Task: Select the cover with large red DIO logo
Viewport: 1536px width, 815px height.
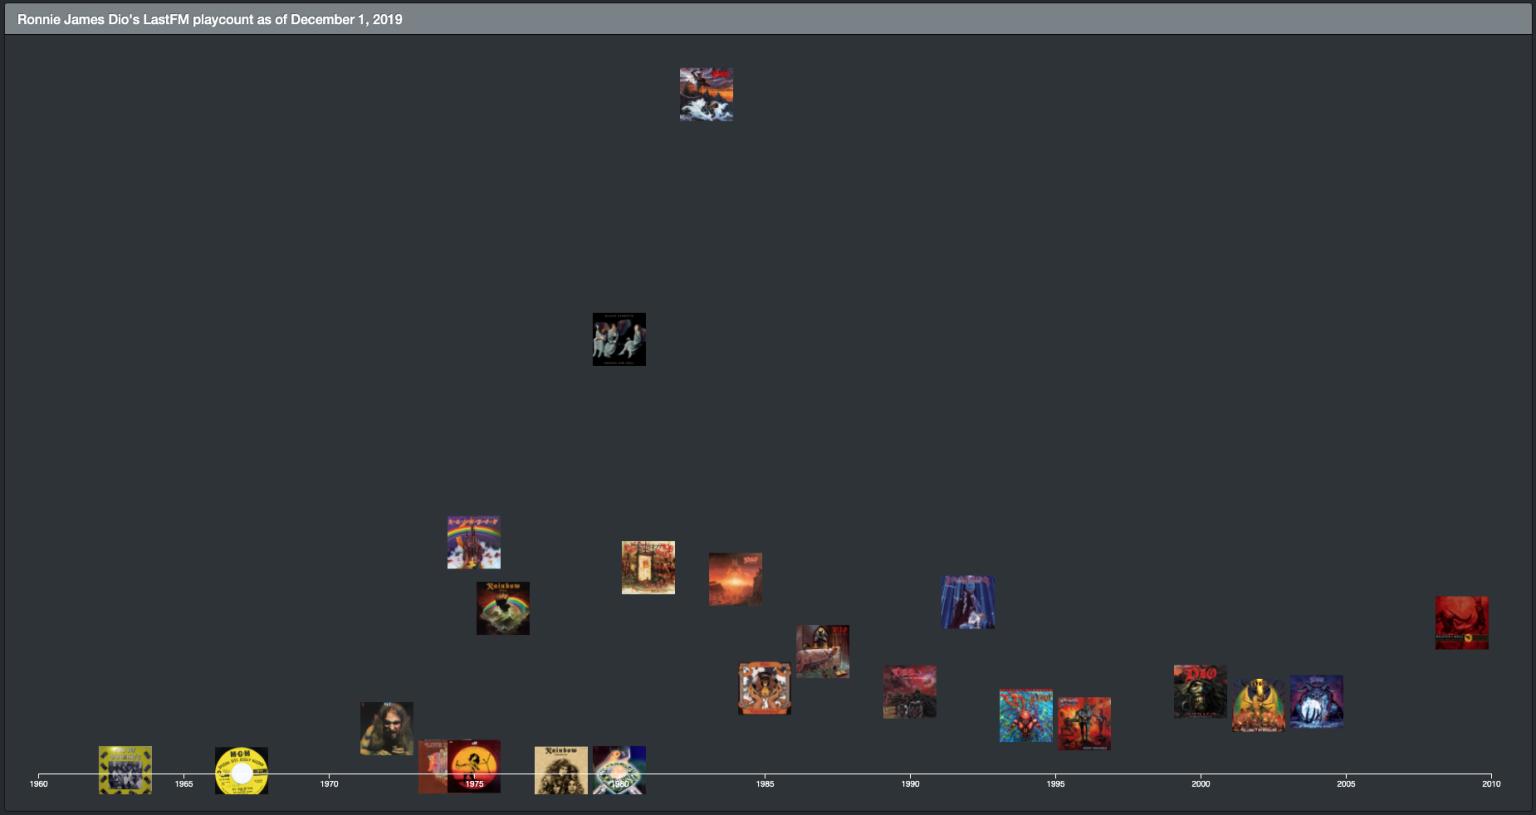Action: (x=1200, y=691)
